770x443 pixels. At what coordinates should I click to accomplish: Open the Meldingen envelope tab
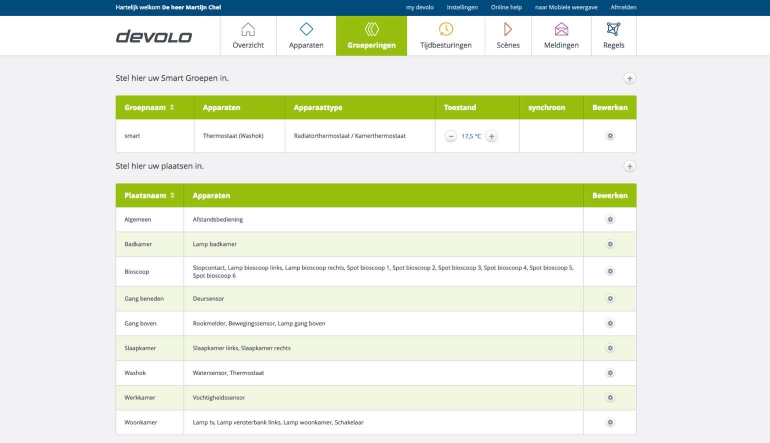tap(561, 36)
